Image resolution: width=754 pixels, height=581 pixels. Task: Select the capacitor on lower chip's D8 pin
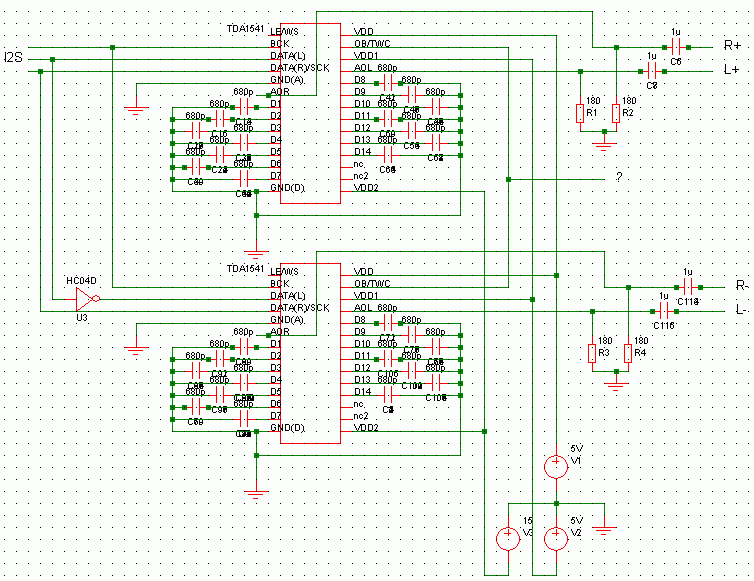(389, 323)
